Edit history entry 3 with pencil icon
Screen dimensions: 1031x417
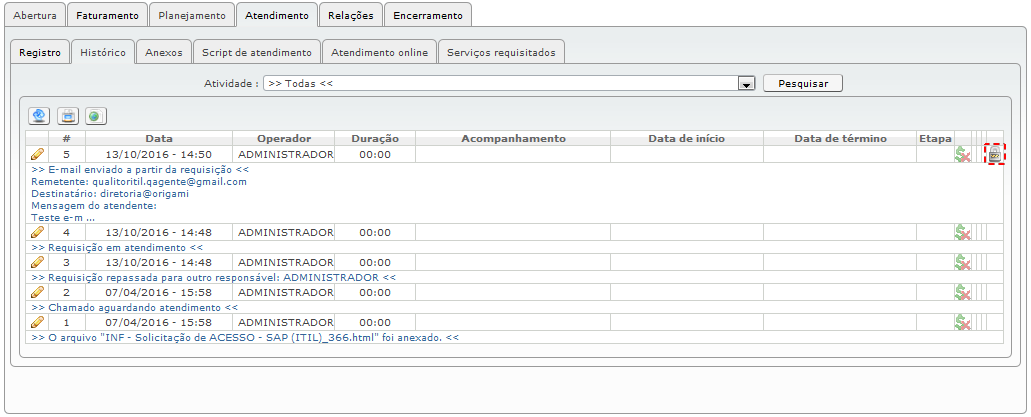coord(37,262)
